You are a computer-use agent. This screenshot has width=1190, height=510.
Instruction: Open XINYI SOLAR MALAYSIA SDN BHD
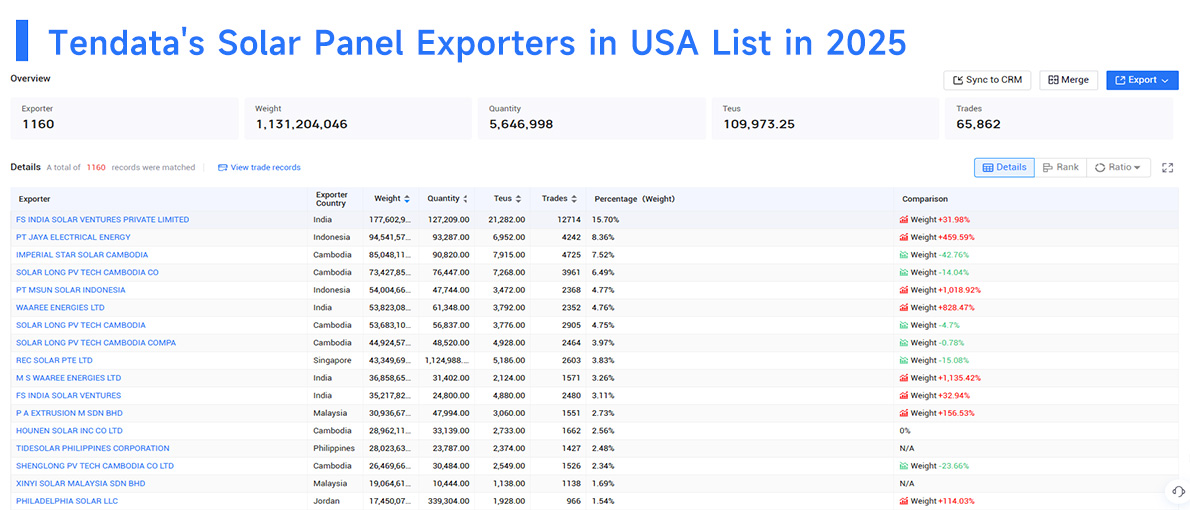pos(80,483)
